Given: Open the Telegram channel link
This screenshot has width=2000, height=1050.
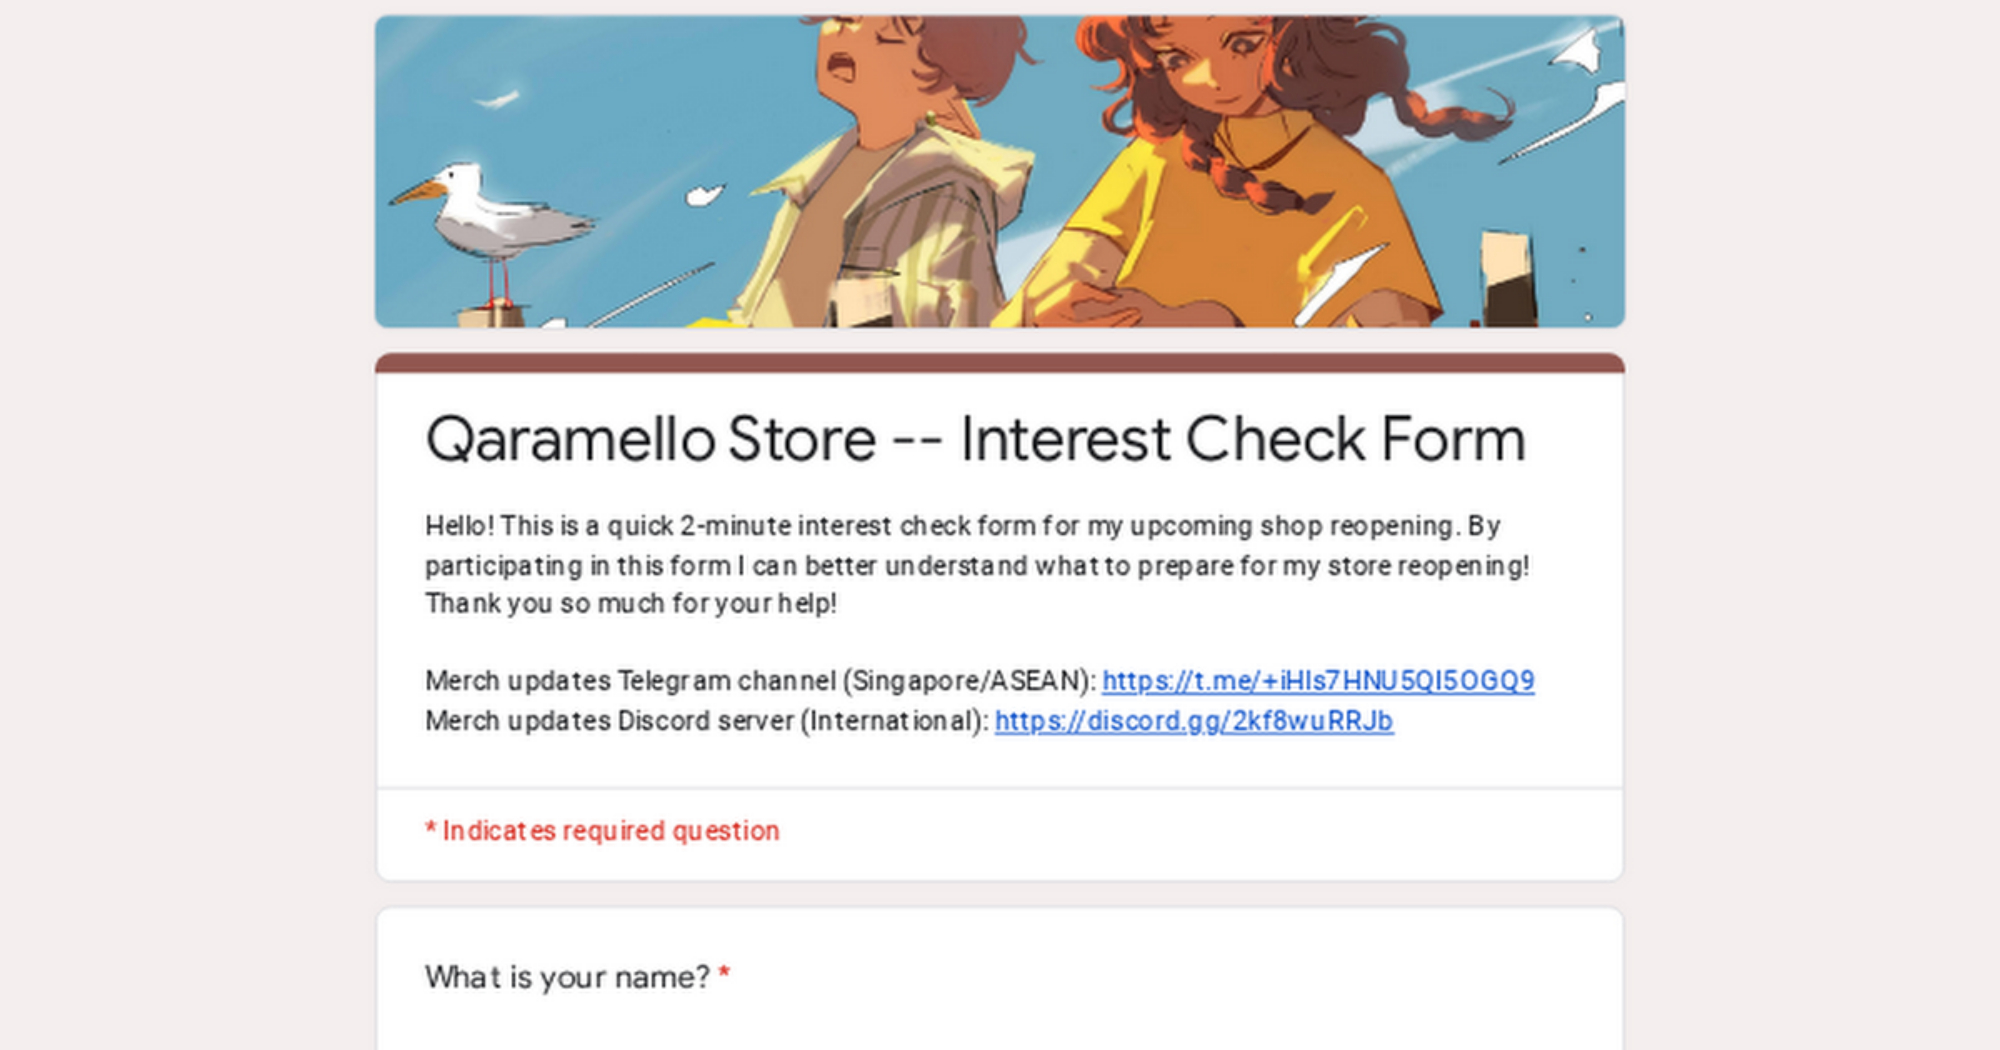Looking at the screenshot, I should (x=1317, y=681).
